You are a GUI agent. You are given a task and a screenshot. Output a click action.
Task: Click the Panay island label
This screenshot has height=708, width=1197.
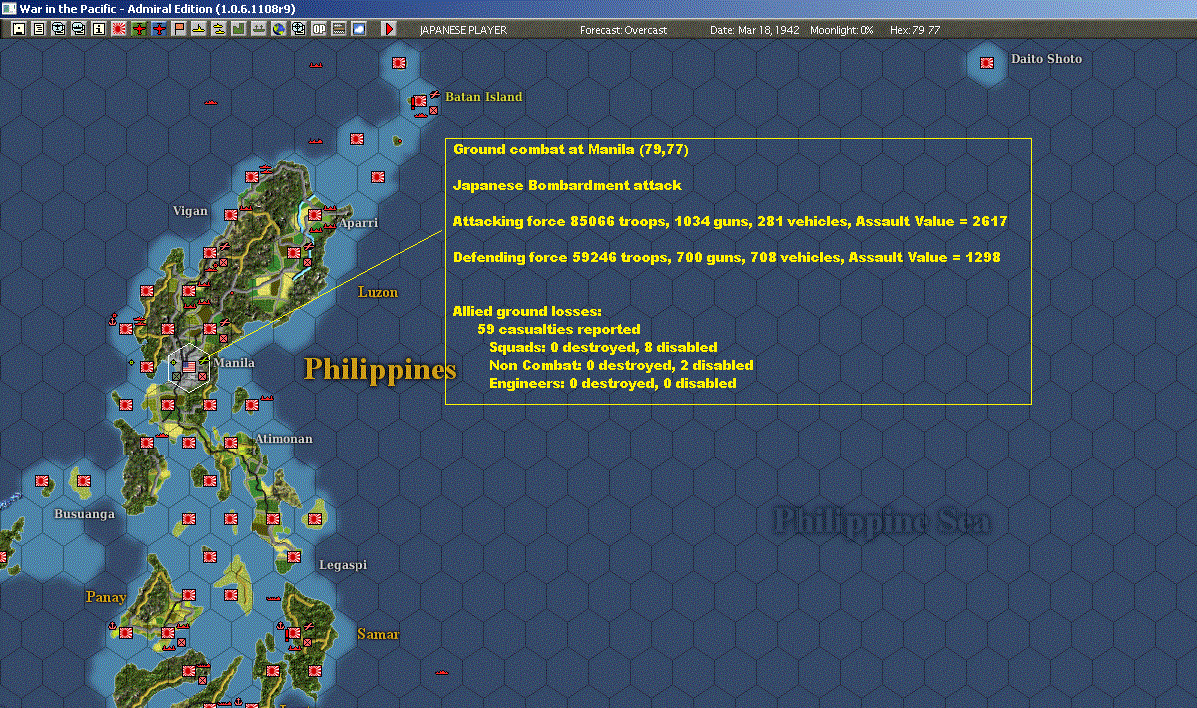pyautogui.click(x=106, y=597)
